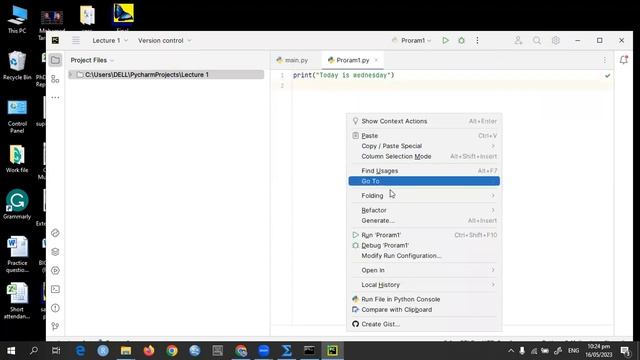Image resolution: width=640 pixels, height=360 pixels.
Task: Open the Services layers icon in sidebar
Action: [x=56, y=252]
